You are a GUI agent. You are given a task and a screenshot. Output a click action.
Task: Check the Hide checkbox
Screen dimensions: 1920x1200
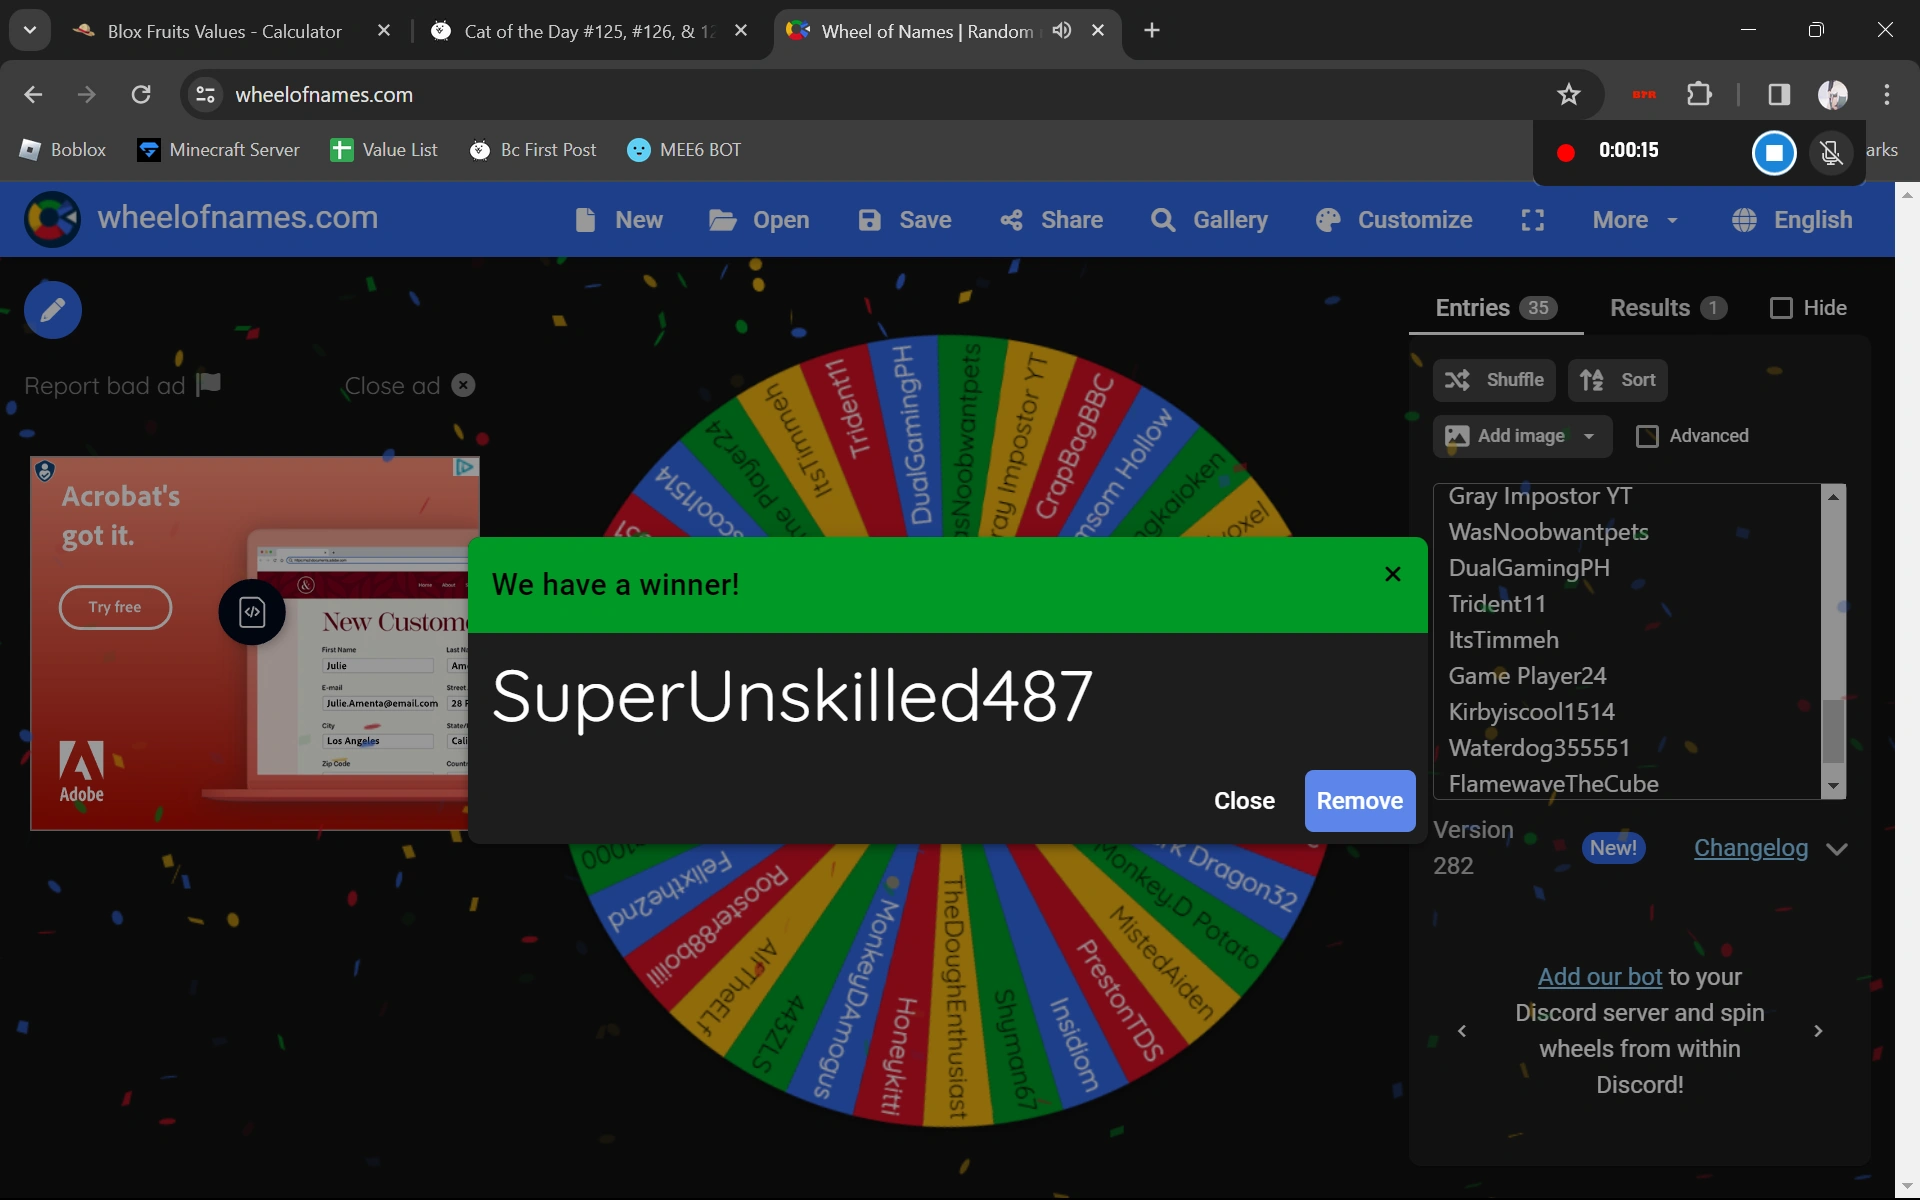tap(1781, 308)
